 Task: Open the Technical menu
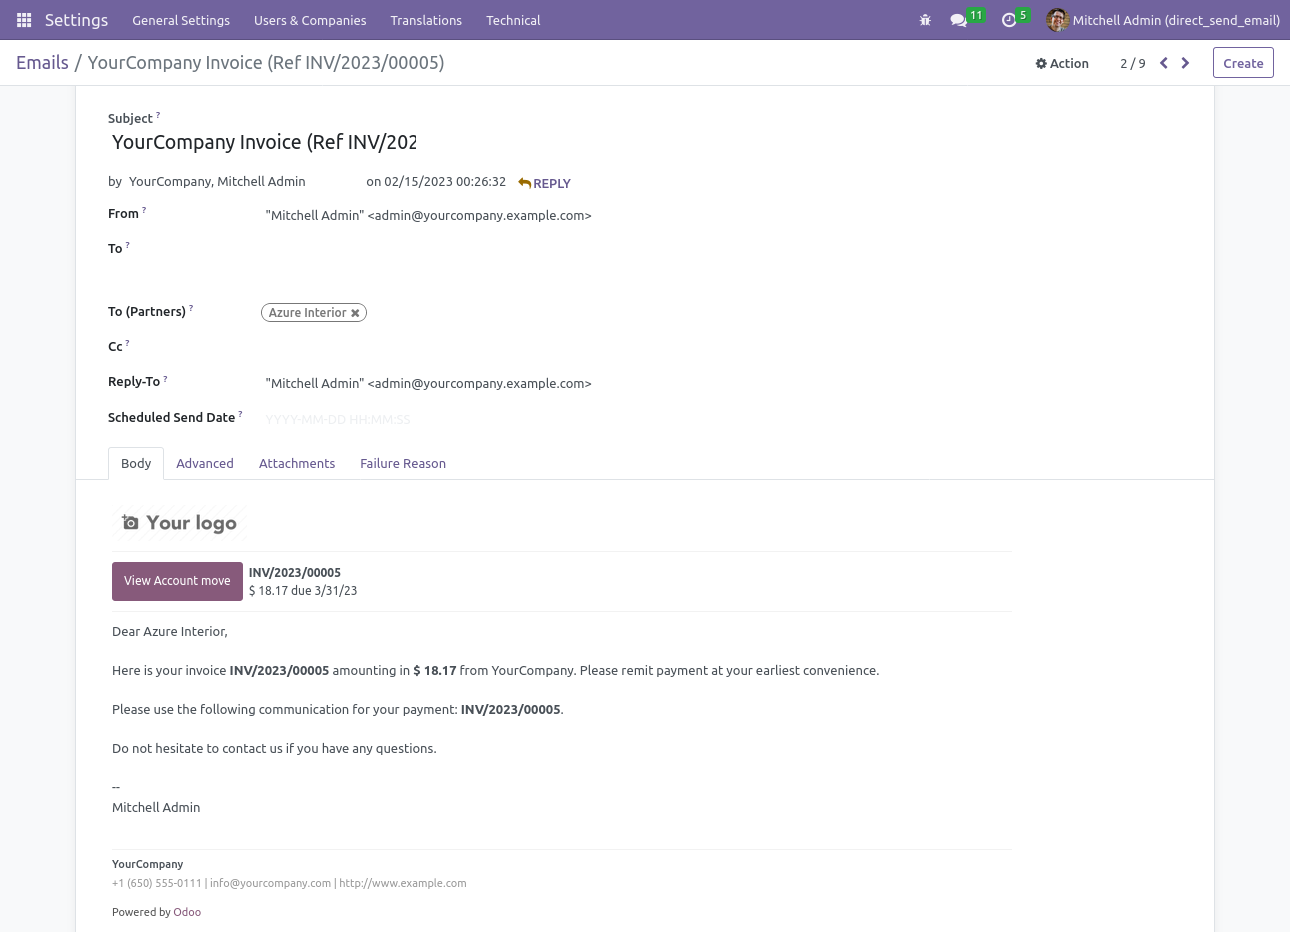point(513,20)
